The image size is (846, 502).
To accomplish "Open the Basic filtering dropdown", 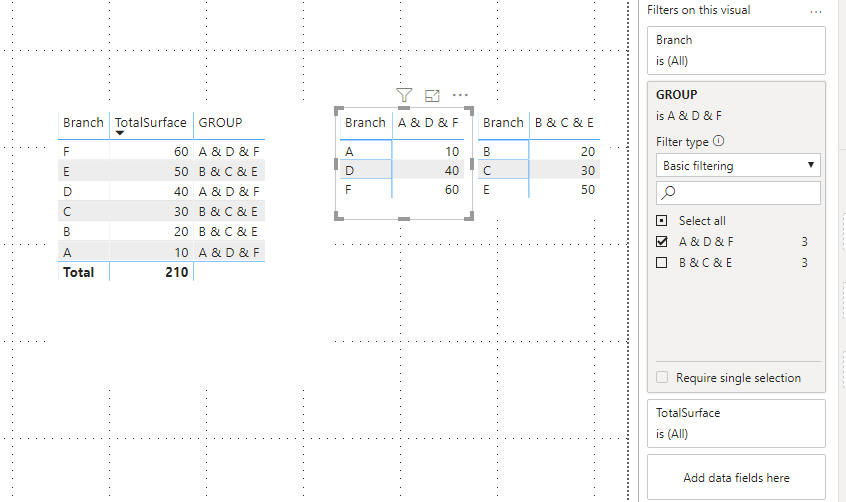I will [738, 165].
